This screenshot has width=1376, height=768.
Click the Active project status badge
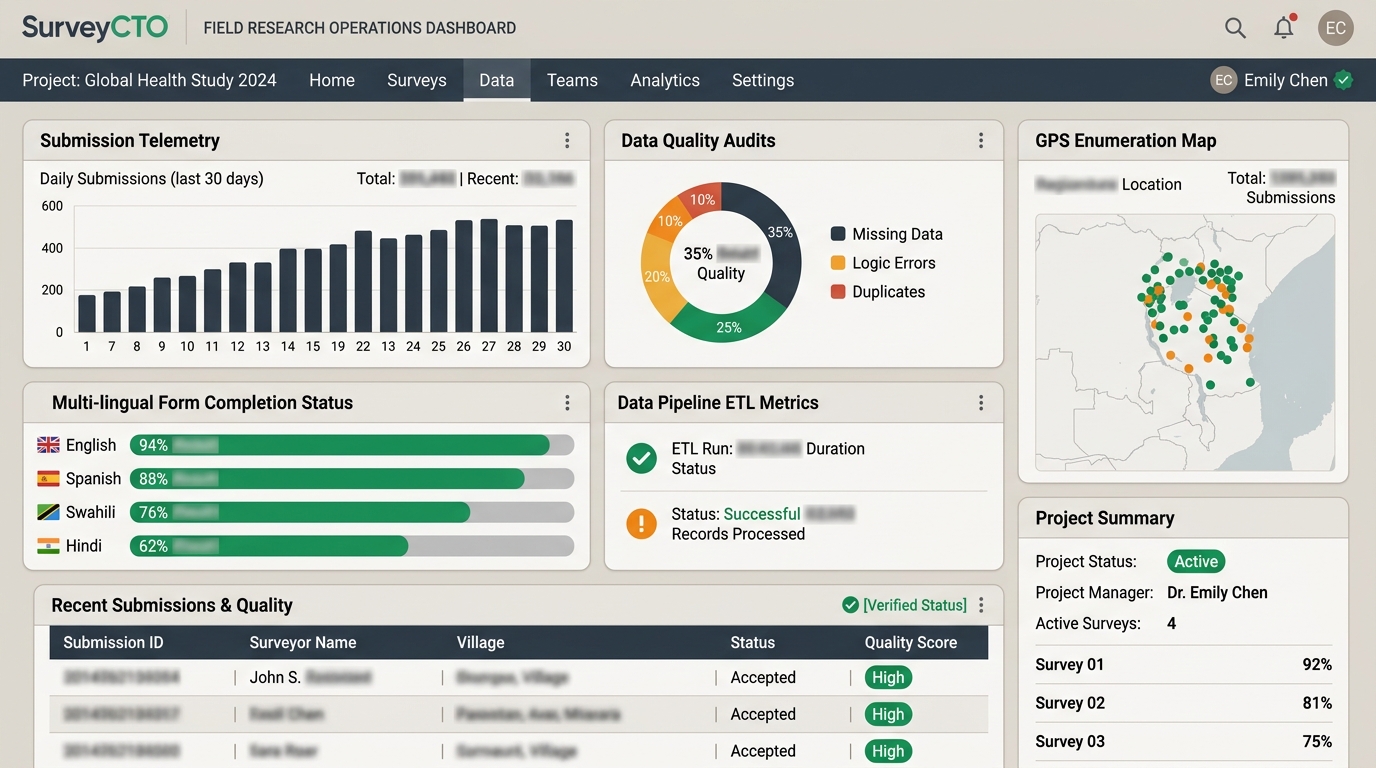point(1196,561)
